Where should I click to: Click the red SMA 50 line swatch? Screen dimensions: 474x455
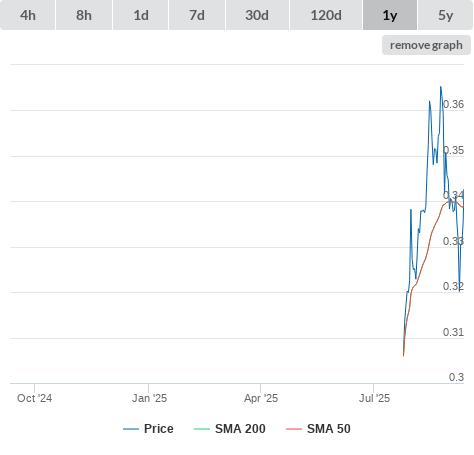click(294, 429)
